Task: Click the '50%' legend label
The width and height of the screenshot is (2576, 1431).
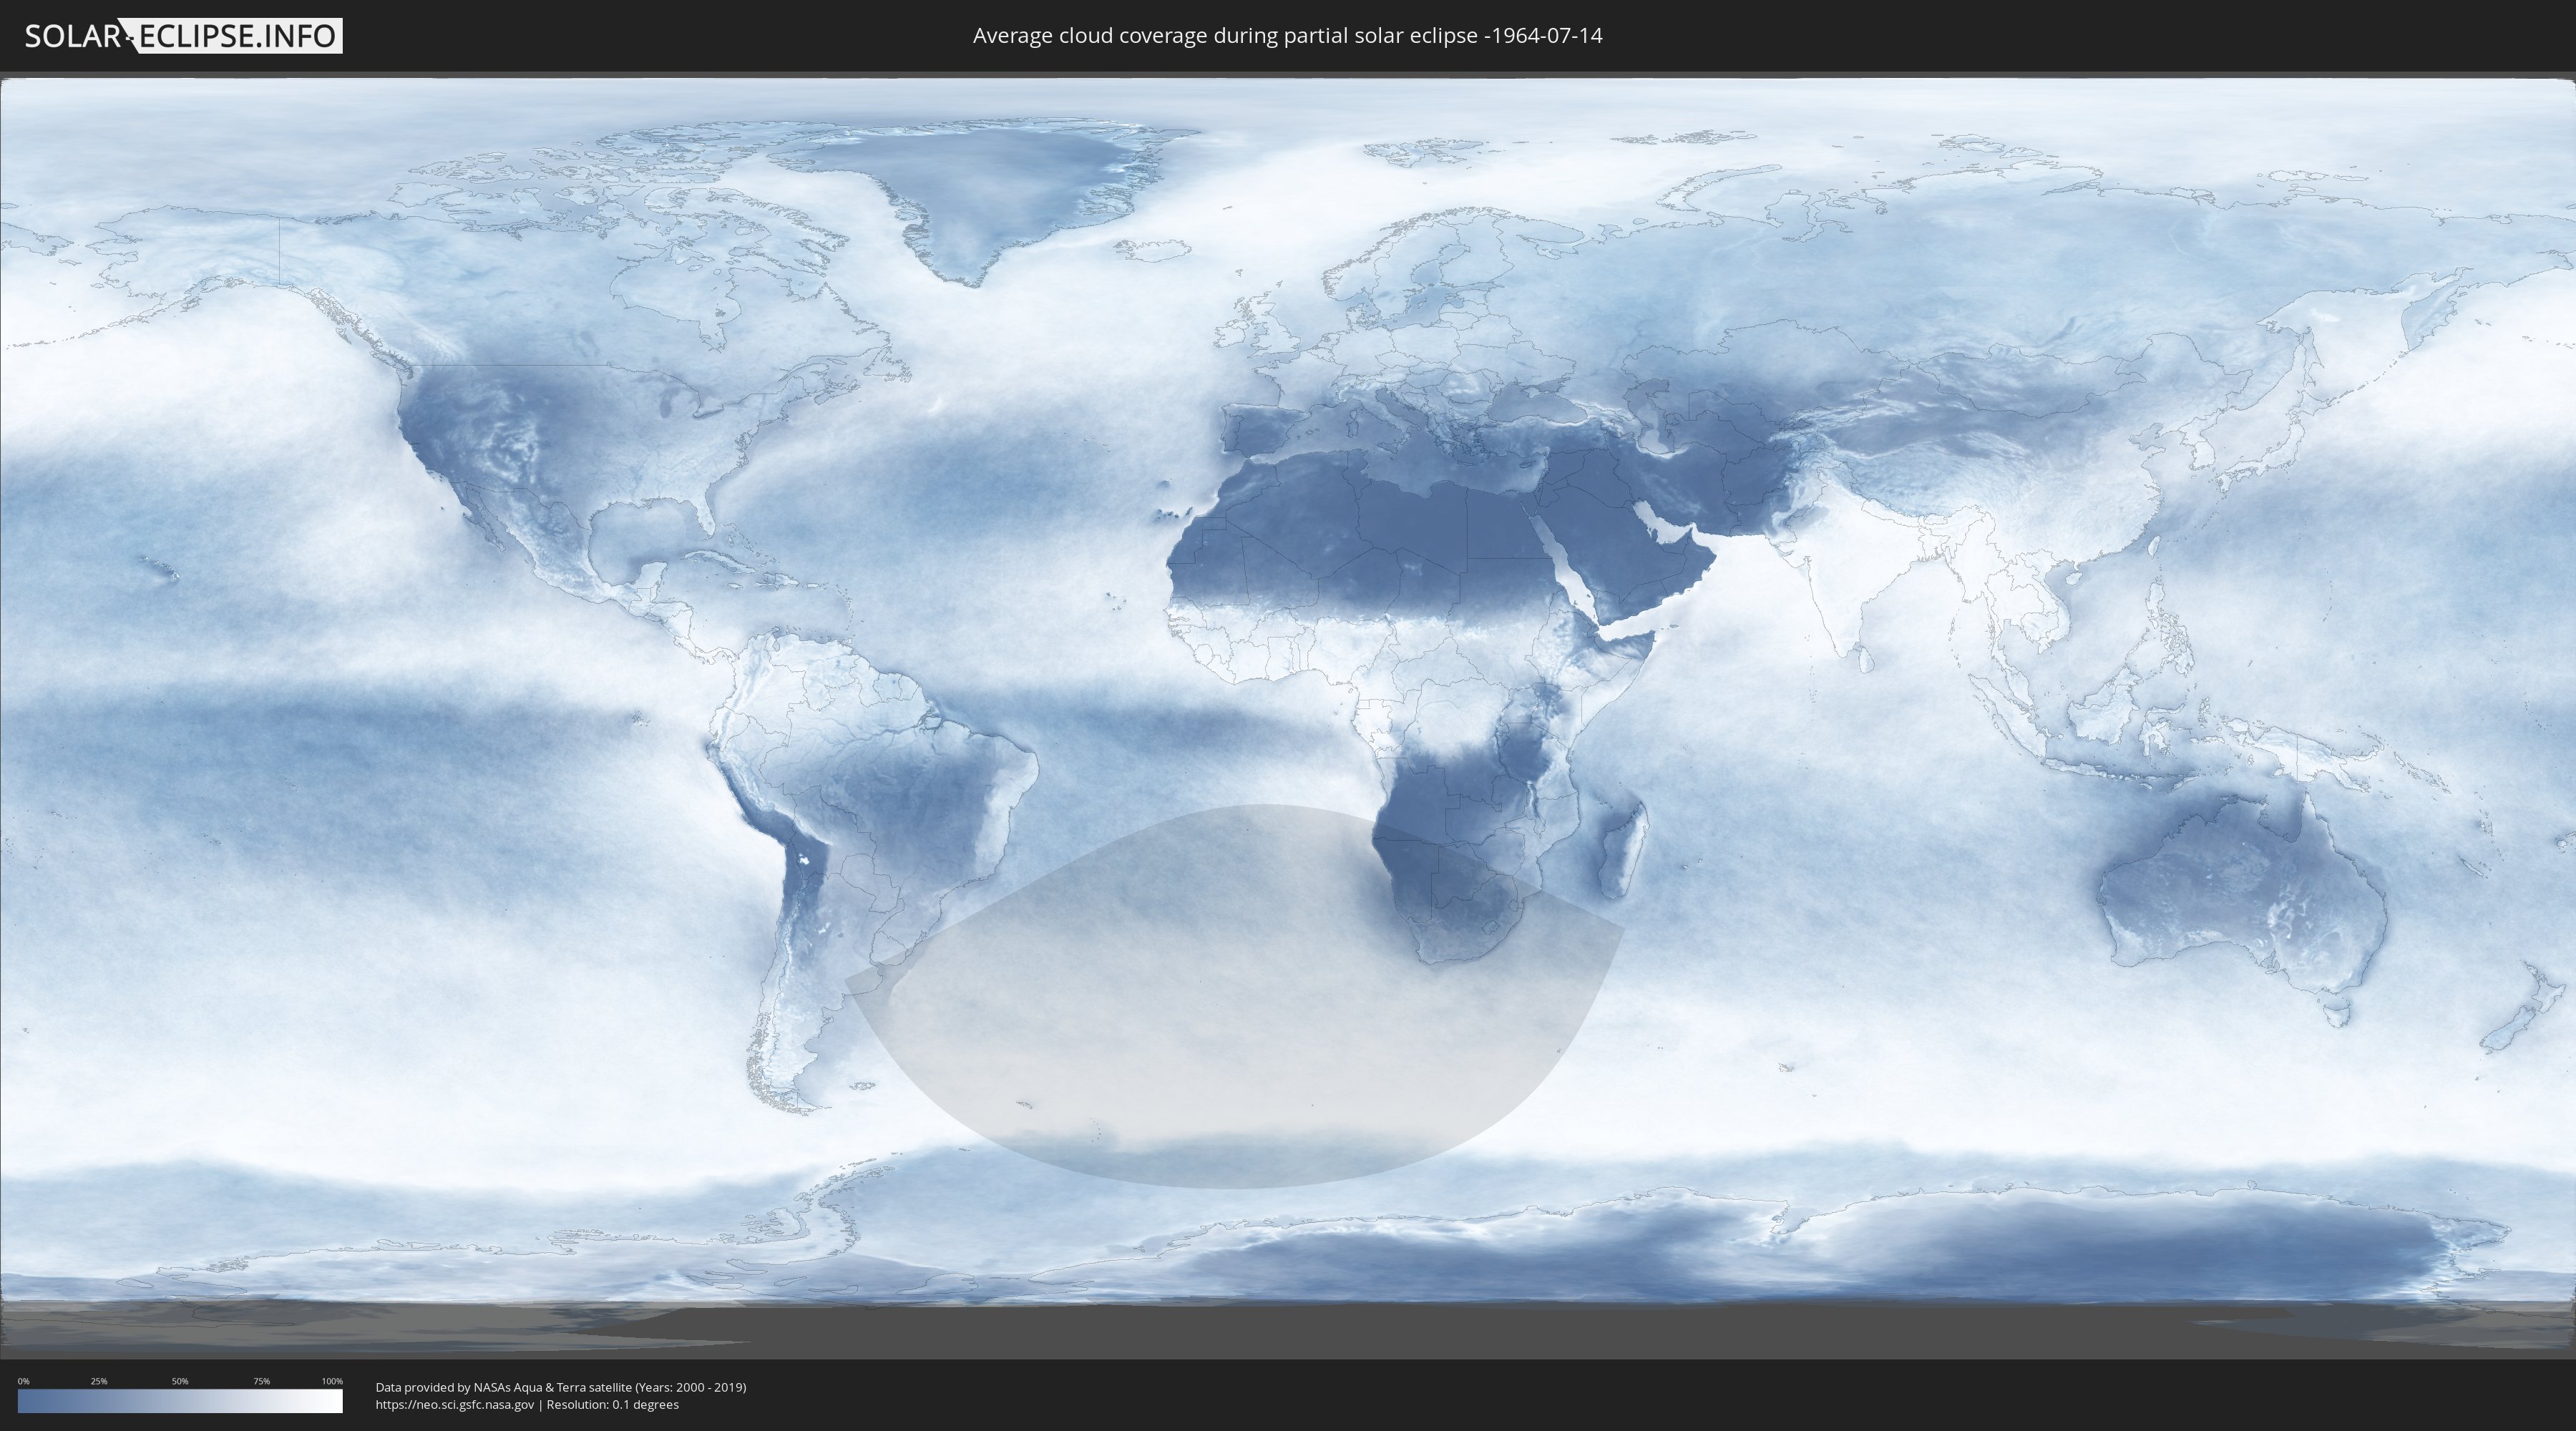Action: pyautogui.click(x=180, y=1381)
